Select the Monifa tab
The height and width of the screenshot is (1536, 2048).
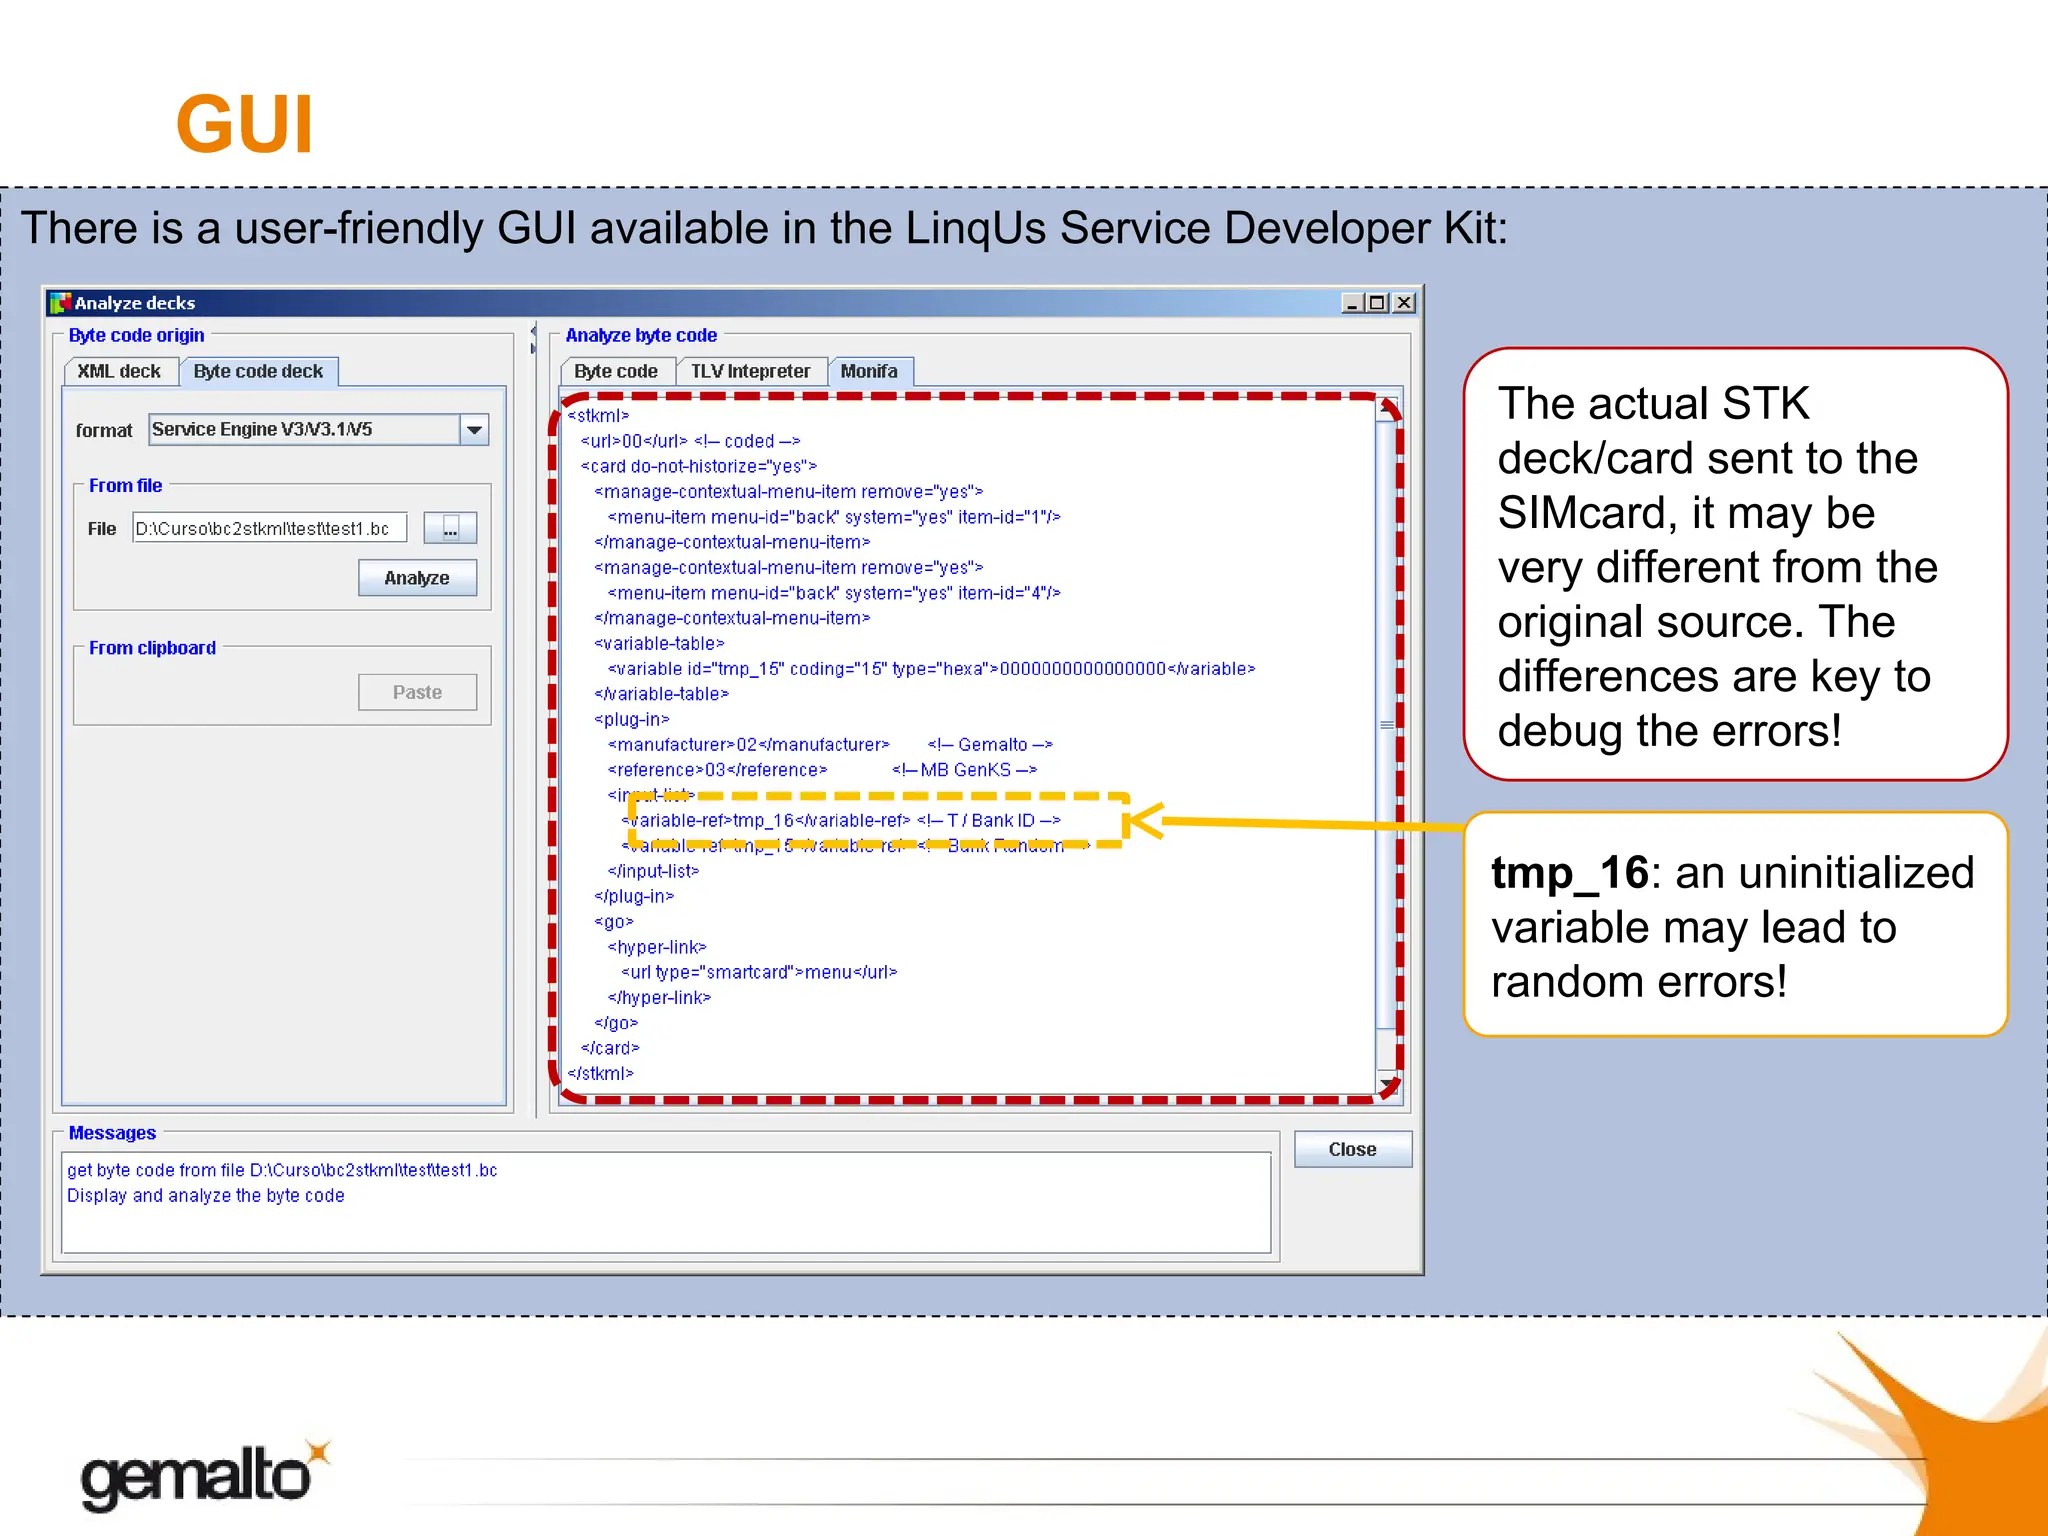coord(869,372)
